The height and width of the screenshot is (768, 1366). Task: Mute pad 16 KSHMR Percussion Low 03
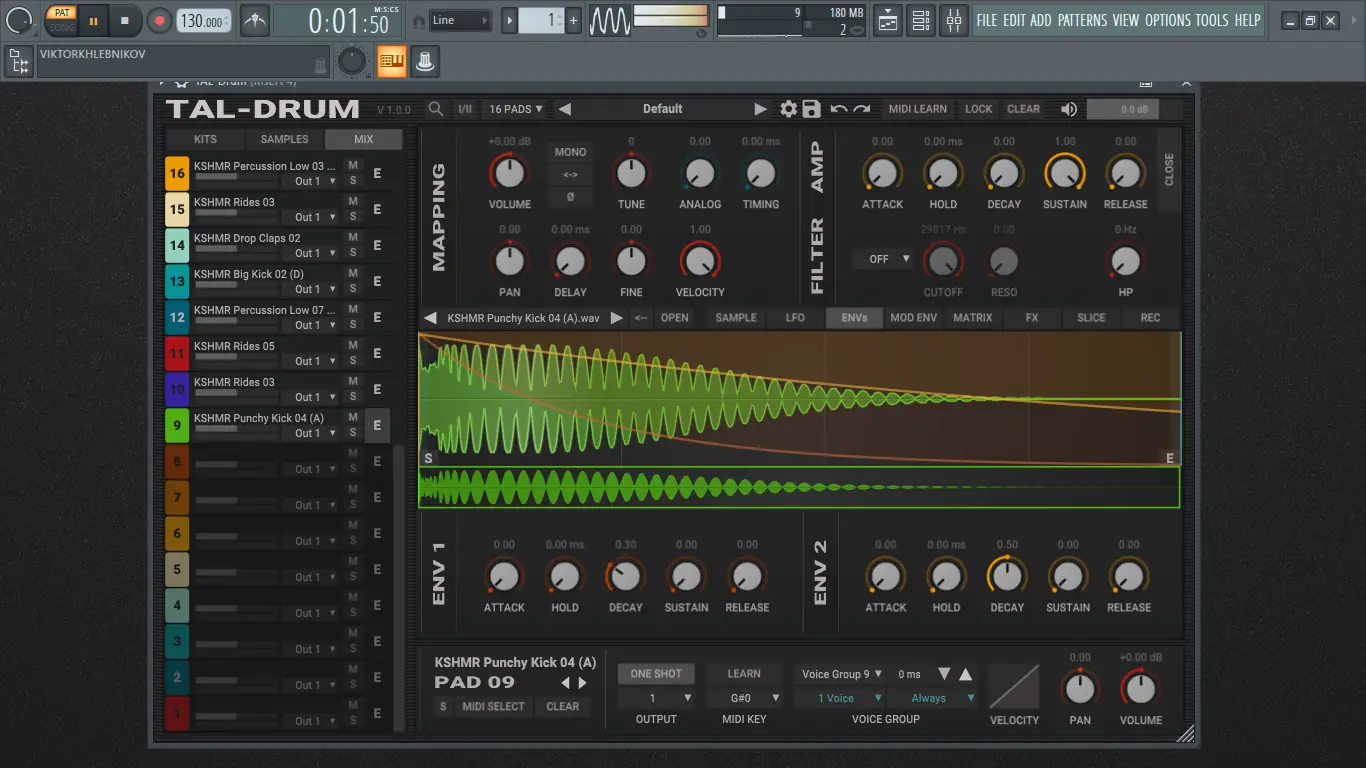352,165
